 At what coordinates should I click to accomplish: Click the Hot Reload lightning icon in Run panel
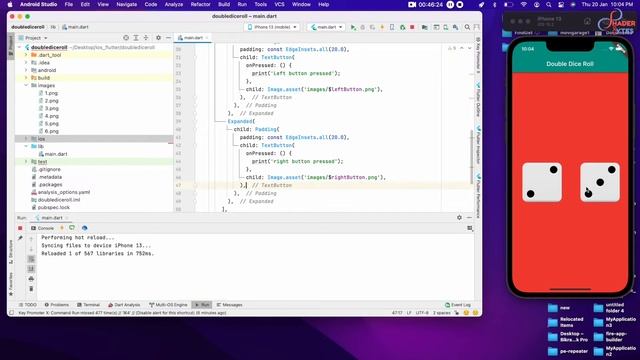pos(62,228)
